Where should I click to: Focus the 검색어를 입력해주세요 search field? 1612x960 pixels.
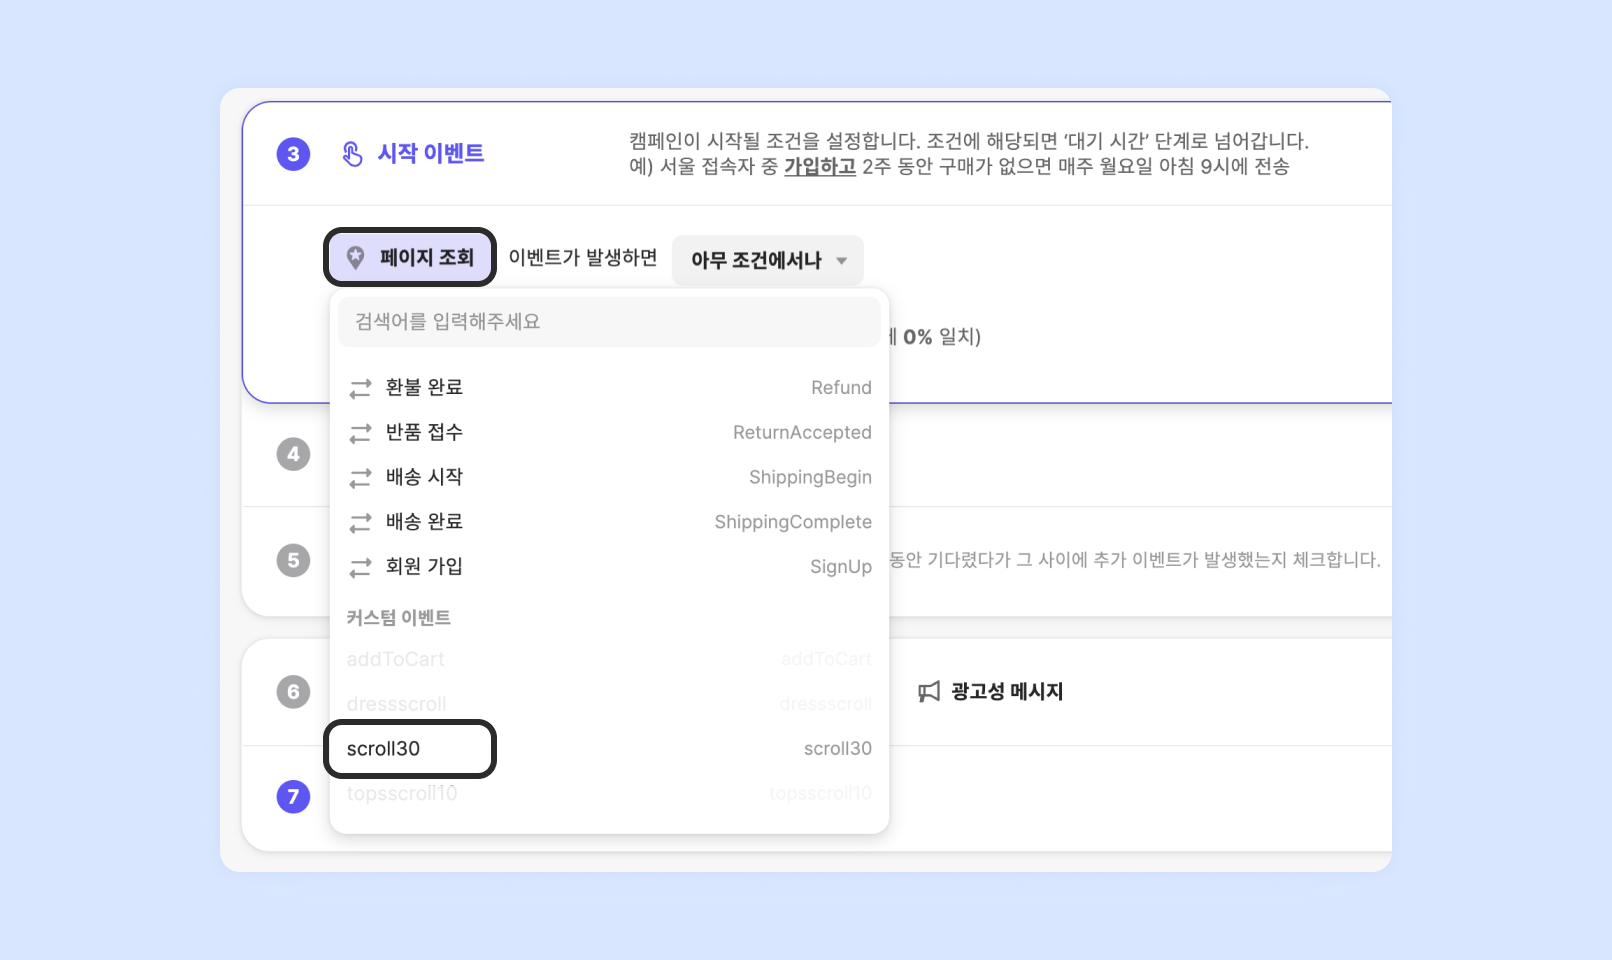tap(608, 321)
